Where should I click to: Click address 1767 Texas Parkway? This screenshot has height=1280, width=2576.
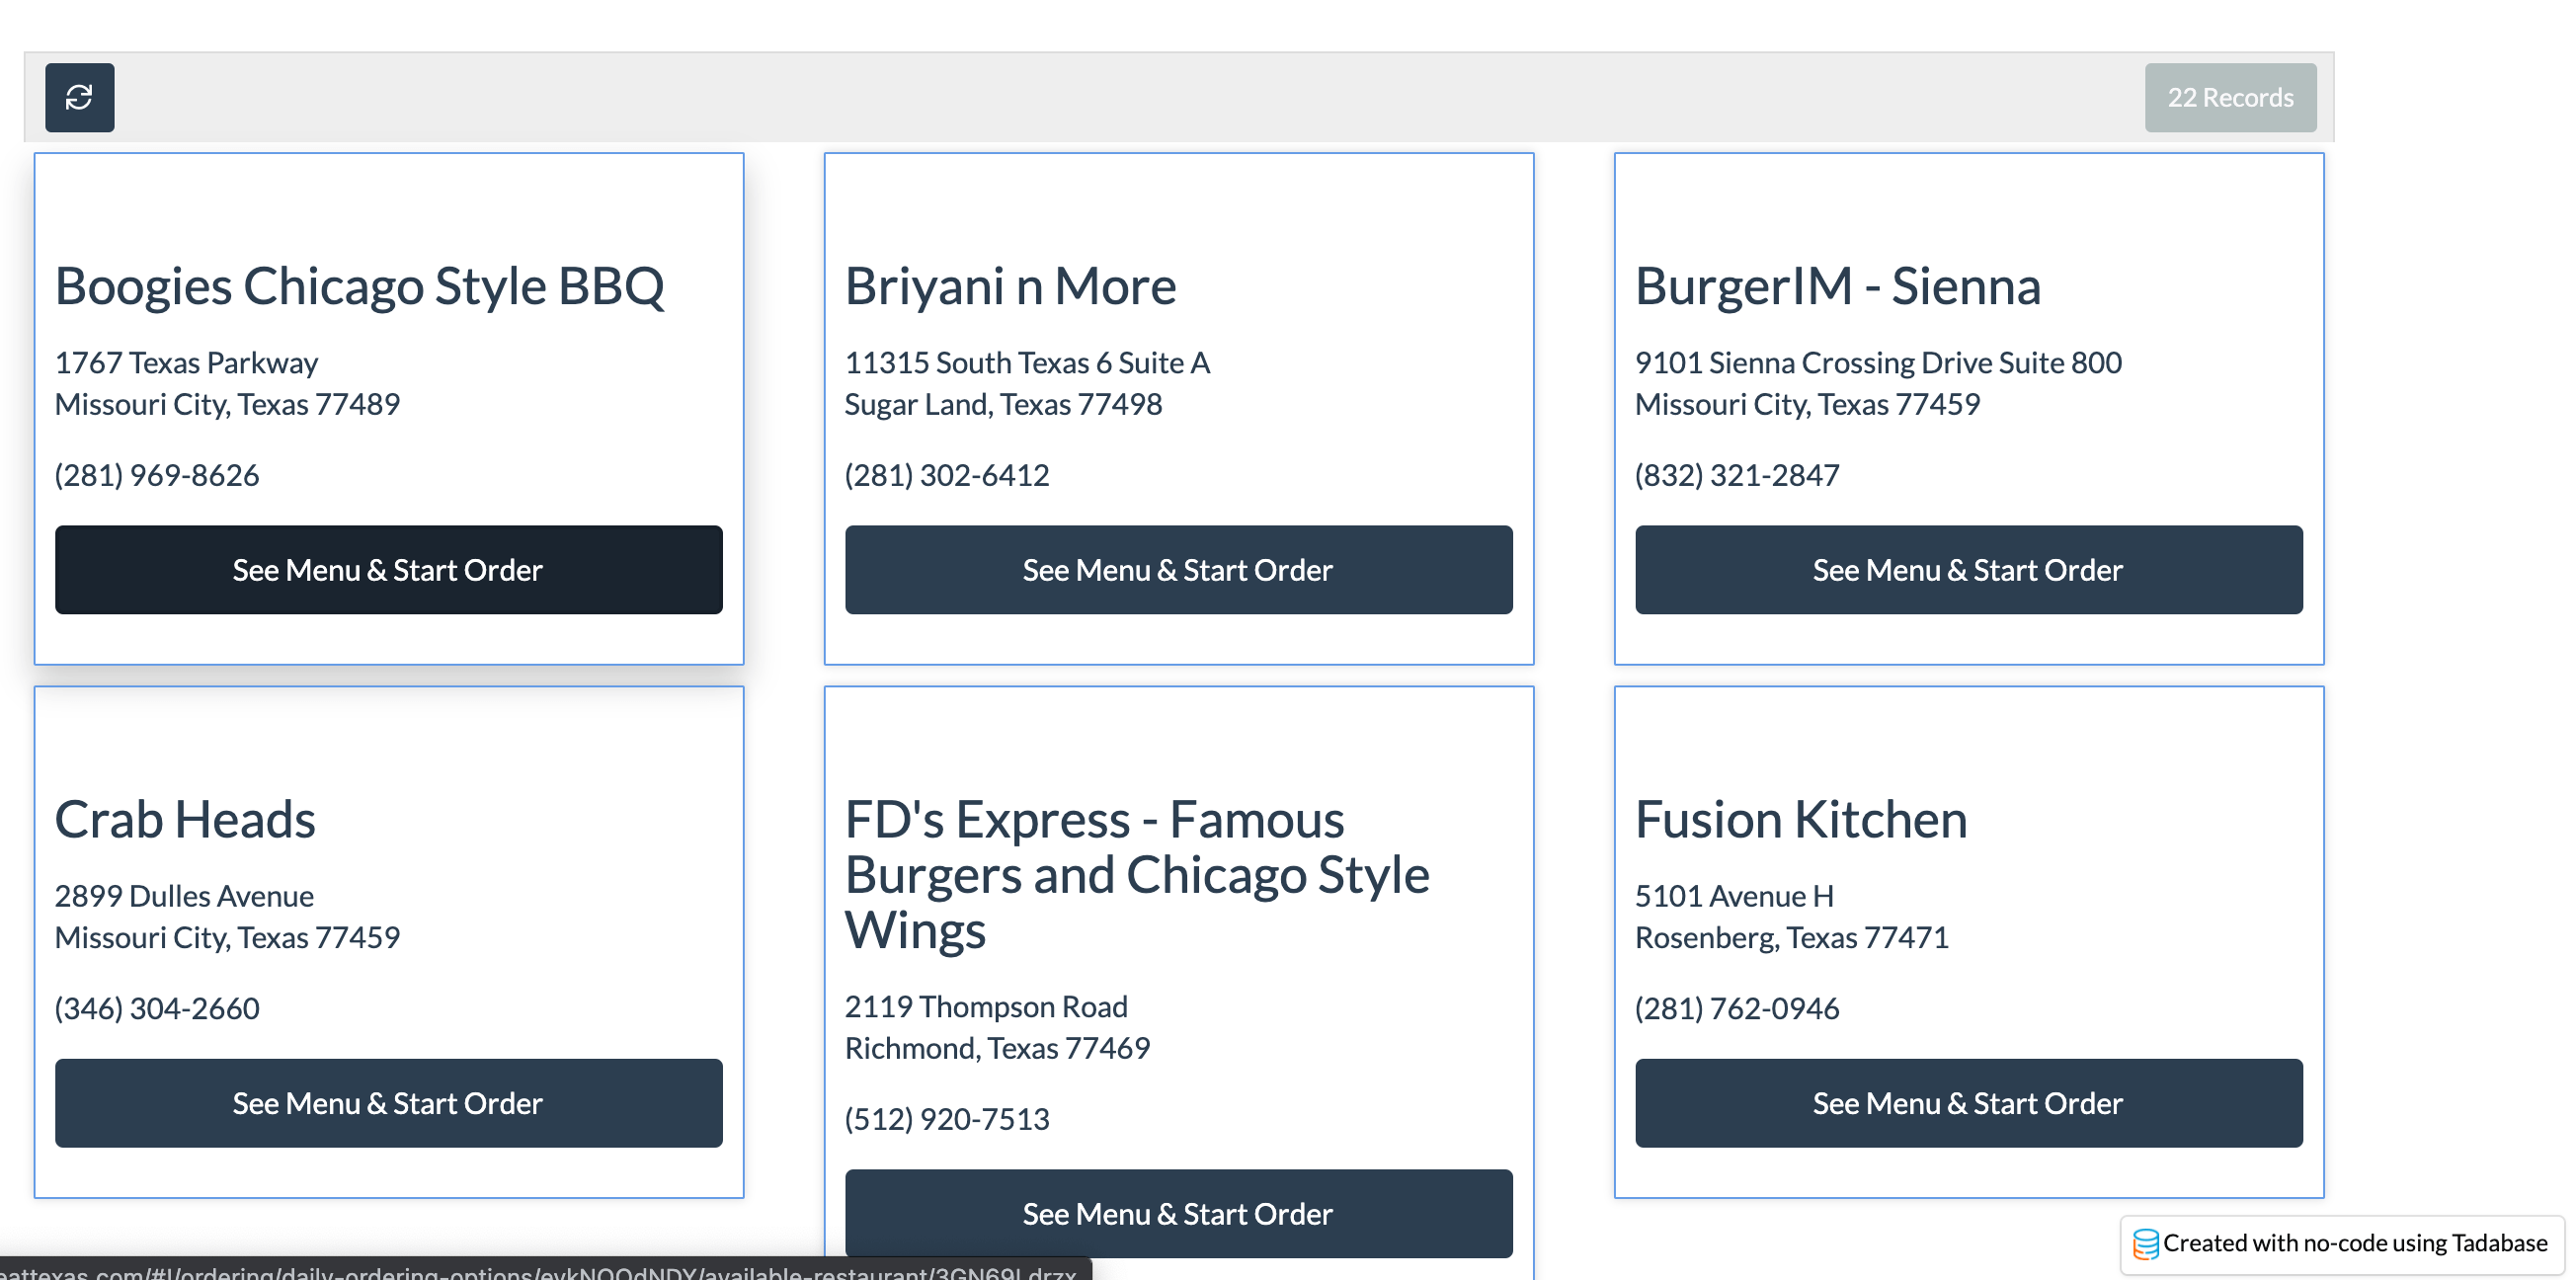[x=186, y=362]
